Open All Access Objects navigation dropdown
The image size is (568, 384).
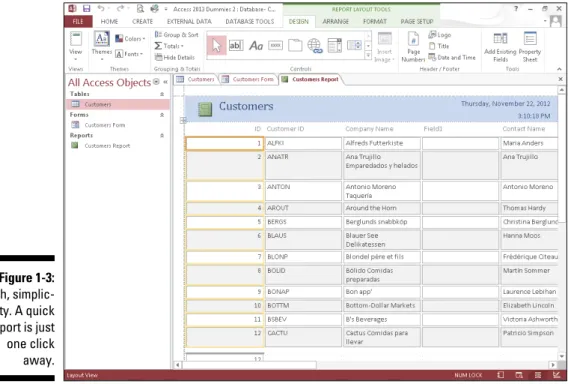(156, 82)
